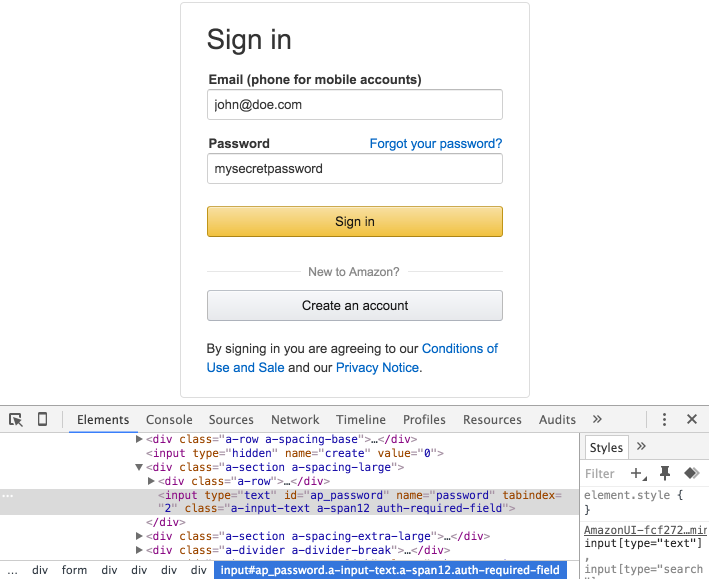Select the form breadcrumb in DOM path
This screenshot has height=579, width=709.
click(x=74, y=570)
